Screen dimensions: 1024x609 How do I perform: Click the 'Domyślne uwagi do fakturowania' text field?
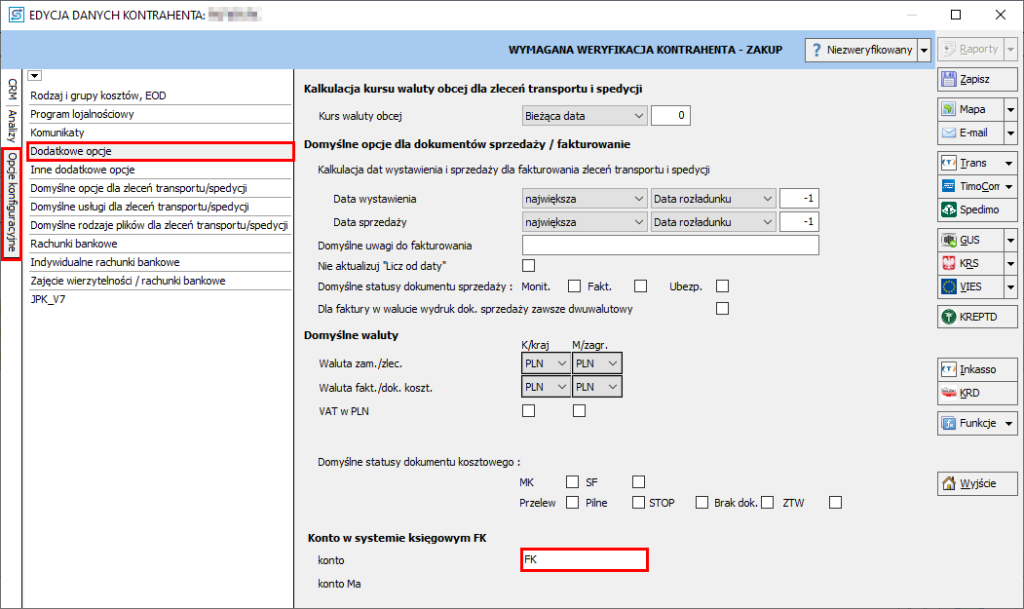click(x=670, y=245)
